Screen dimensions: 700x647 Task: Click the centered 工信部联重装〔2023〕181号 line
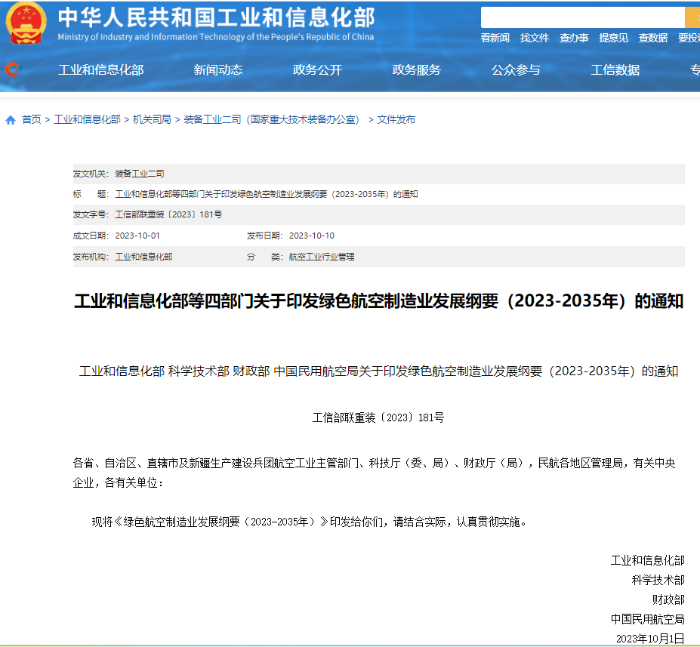[x=378, y=418]
